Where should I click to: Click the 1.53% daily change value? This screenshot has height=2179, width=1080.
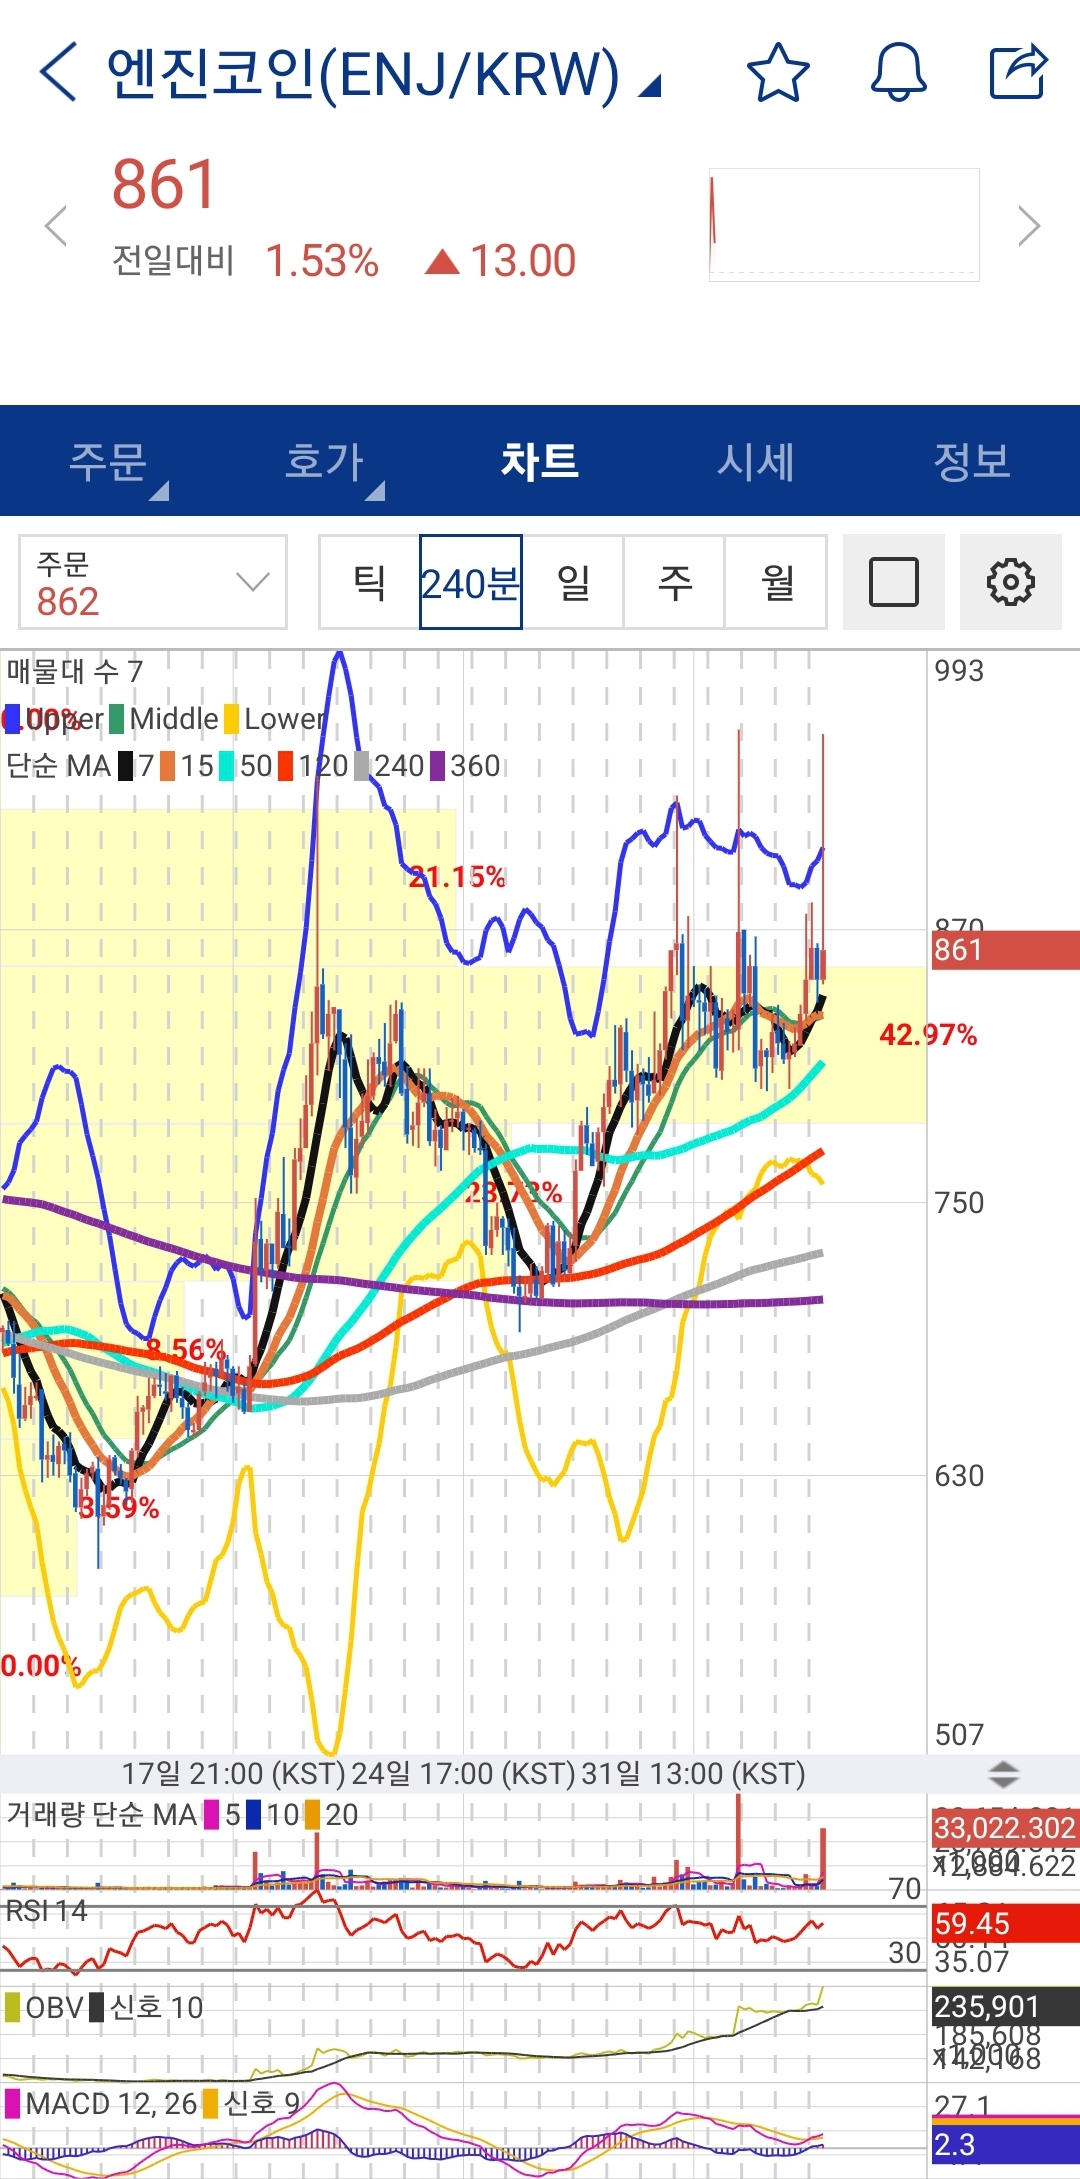click(322, 262)
